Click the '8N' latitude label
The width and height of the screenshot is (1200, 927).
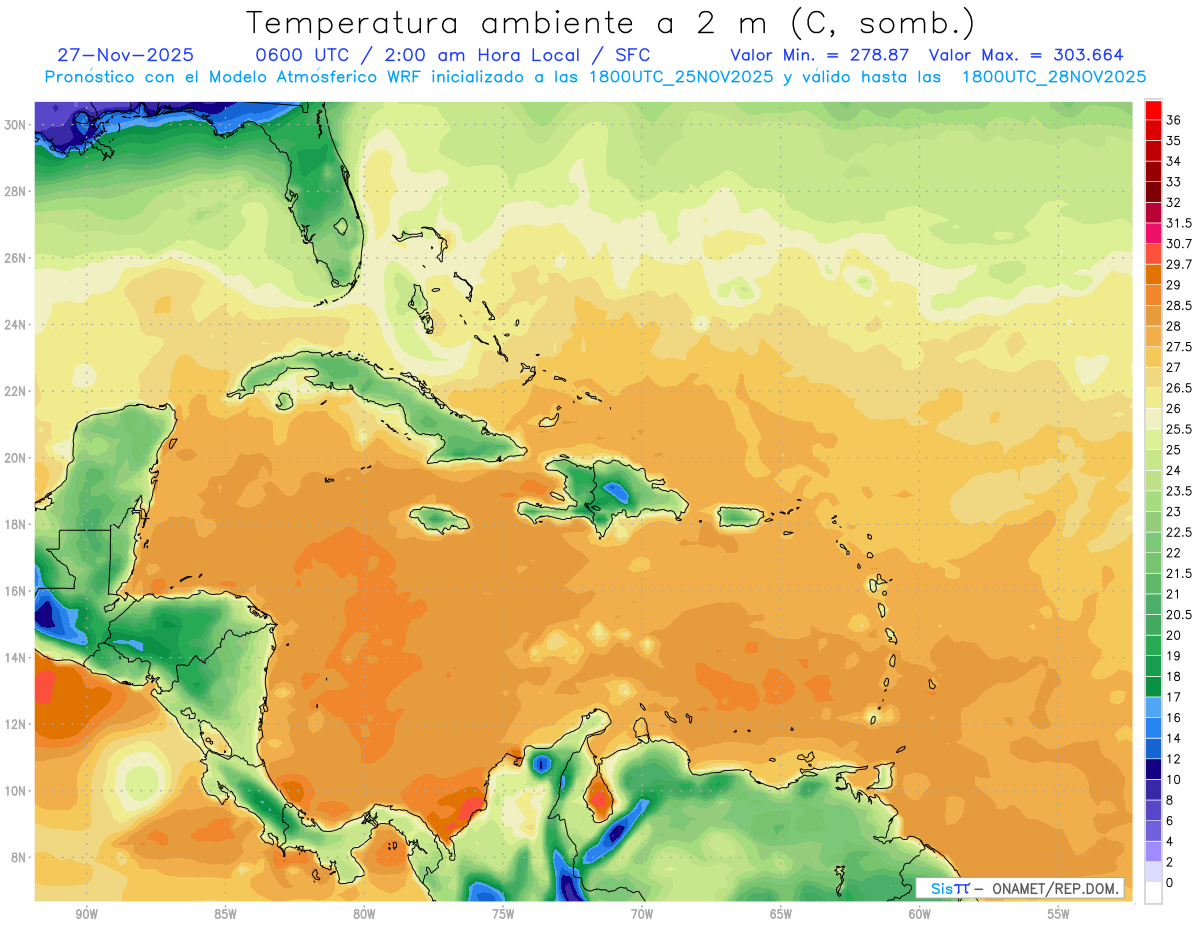[20, 857]
